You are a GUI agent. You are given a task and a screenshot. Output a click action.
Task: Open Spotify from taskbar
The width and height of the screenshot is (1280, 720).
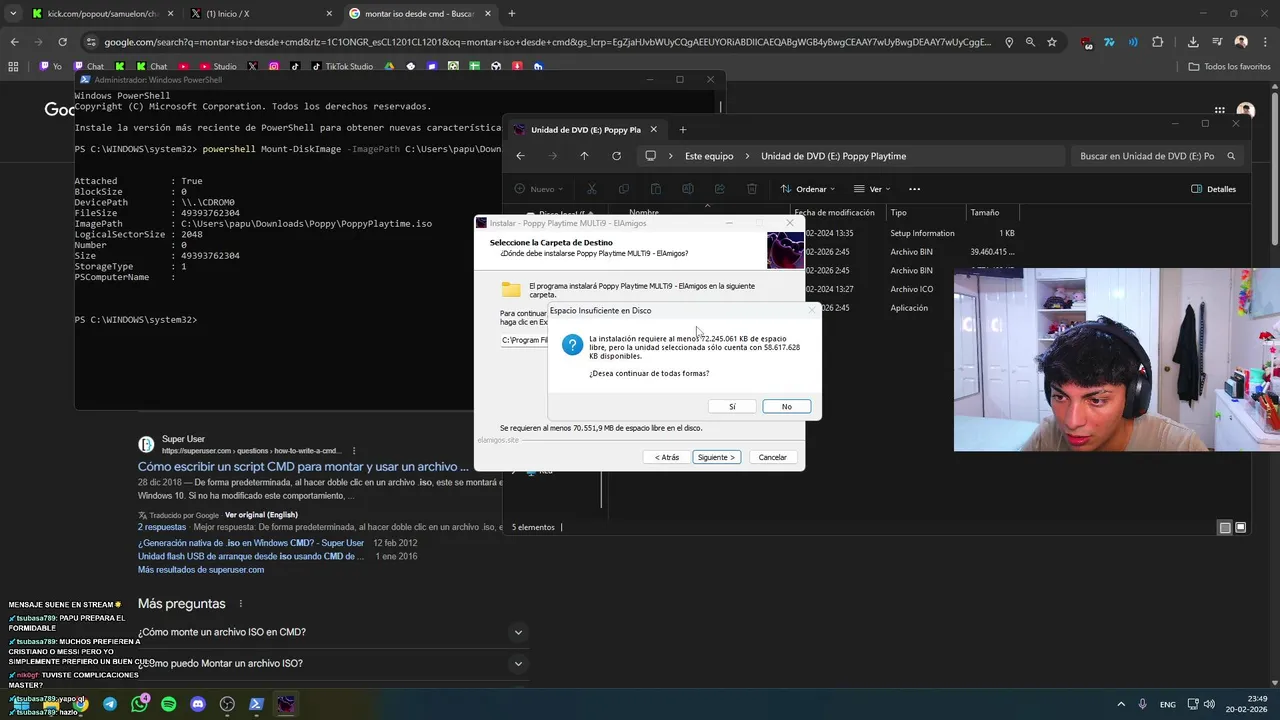coord(168,704)
